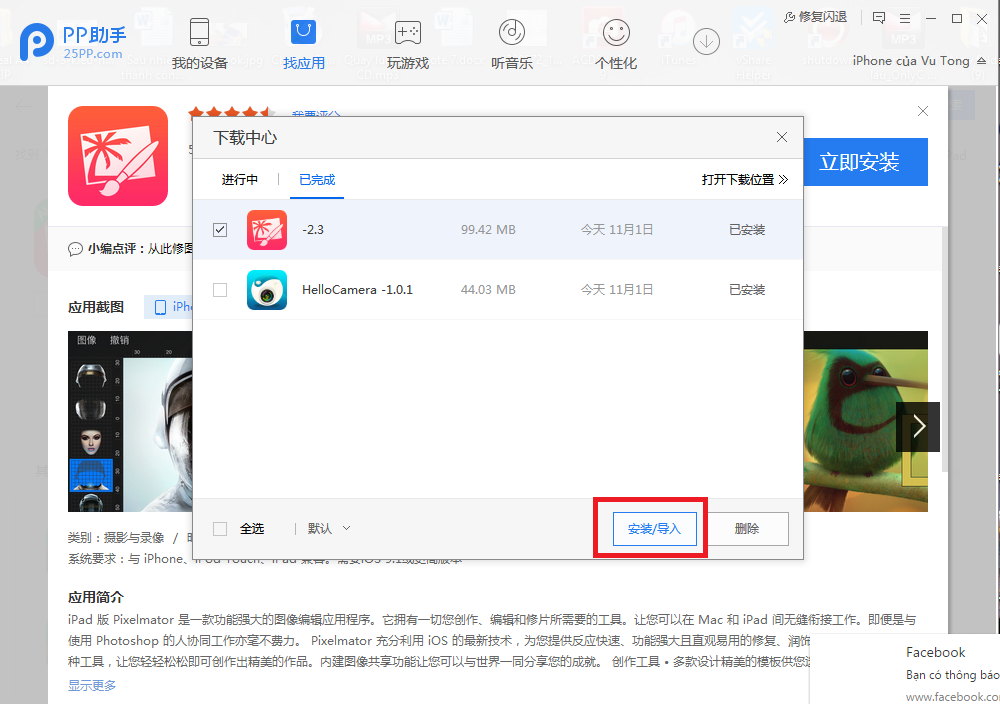Viewport: 1000px width, 704px height.
Task: Click the 删除 delete button
Action: tap(747, 529)
